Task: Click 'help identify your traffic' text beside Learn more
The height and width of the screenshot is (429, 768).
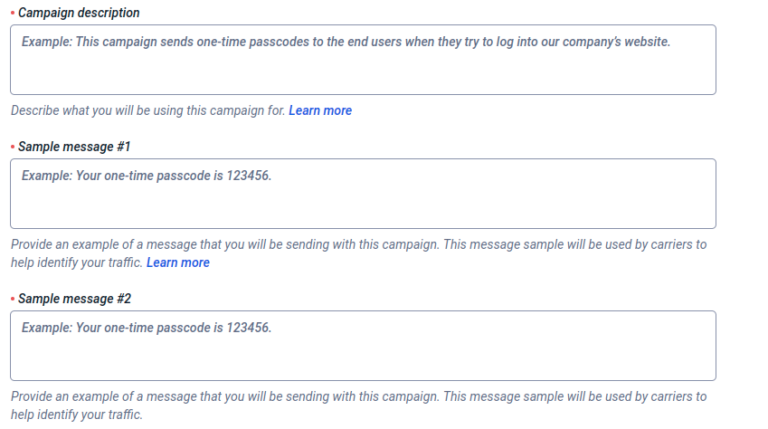Action: (76, 262)
